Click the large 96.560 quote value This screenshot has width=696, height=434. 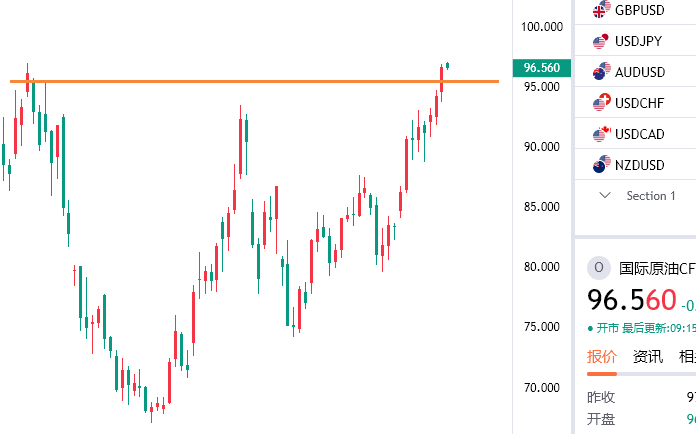click(x=632, y=300)
